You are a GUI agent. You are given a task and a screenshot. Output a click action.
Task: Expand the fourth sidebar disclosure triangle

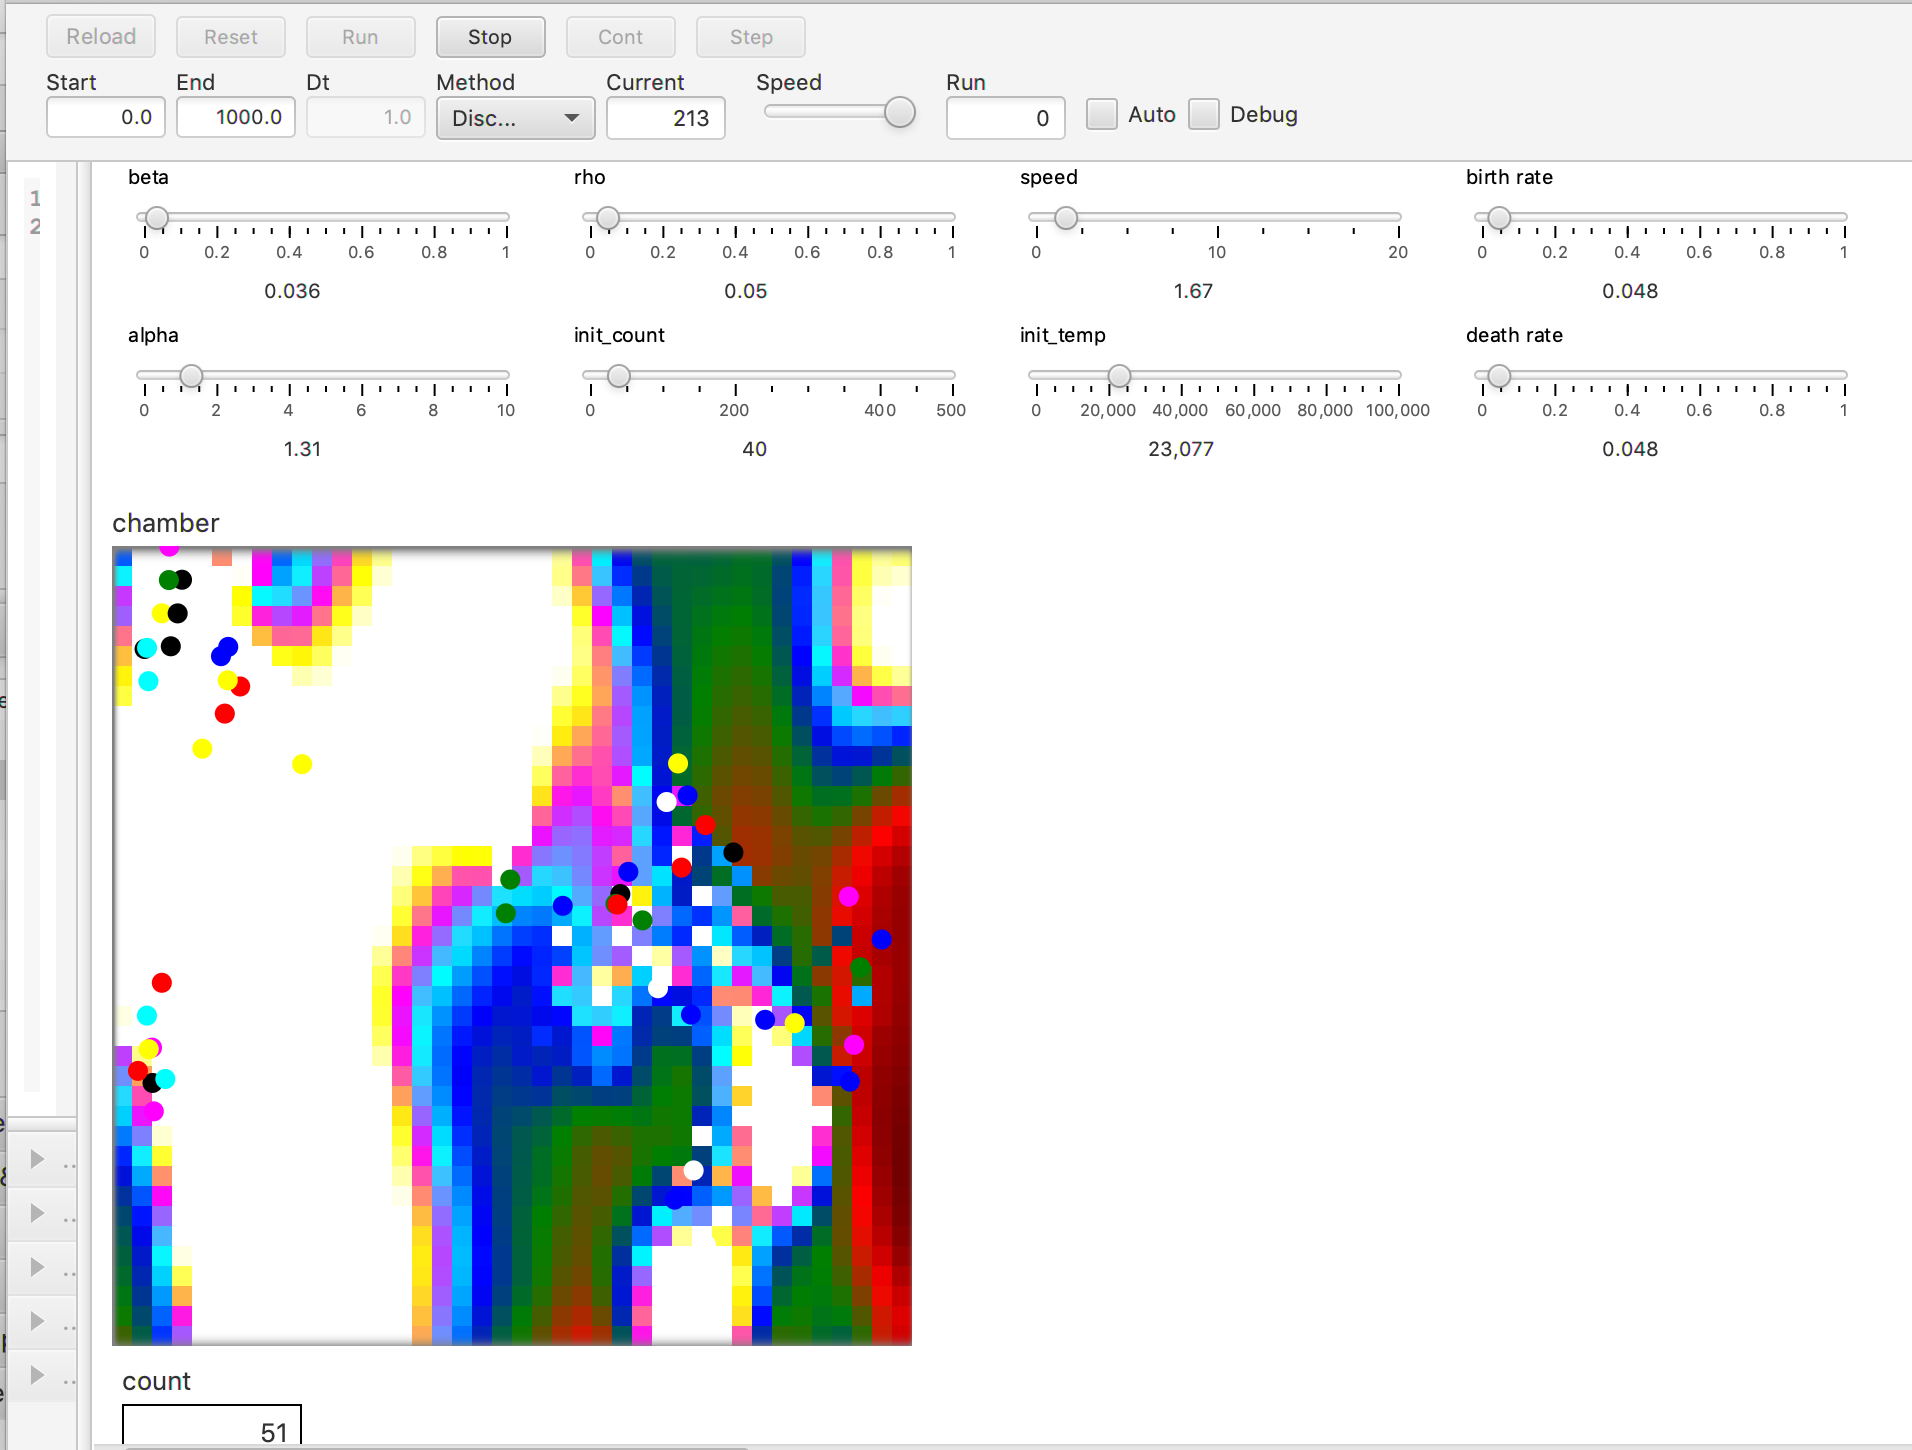(38, 1321)
